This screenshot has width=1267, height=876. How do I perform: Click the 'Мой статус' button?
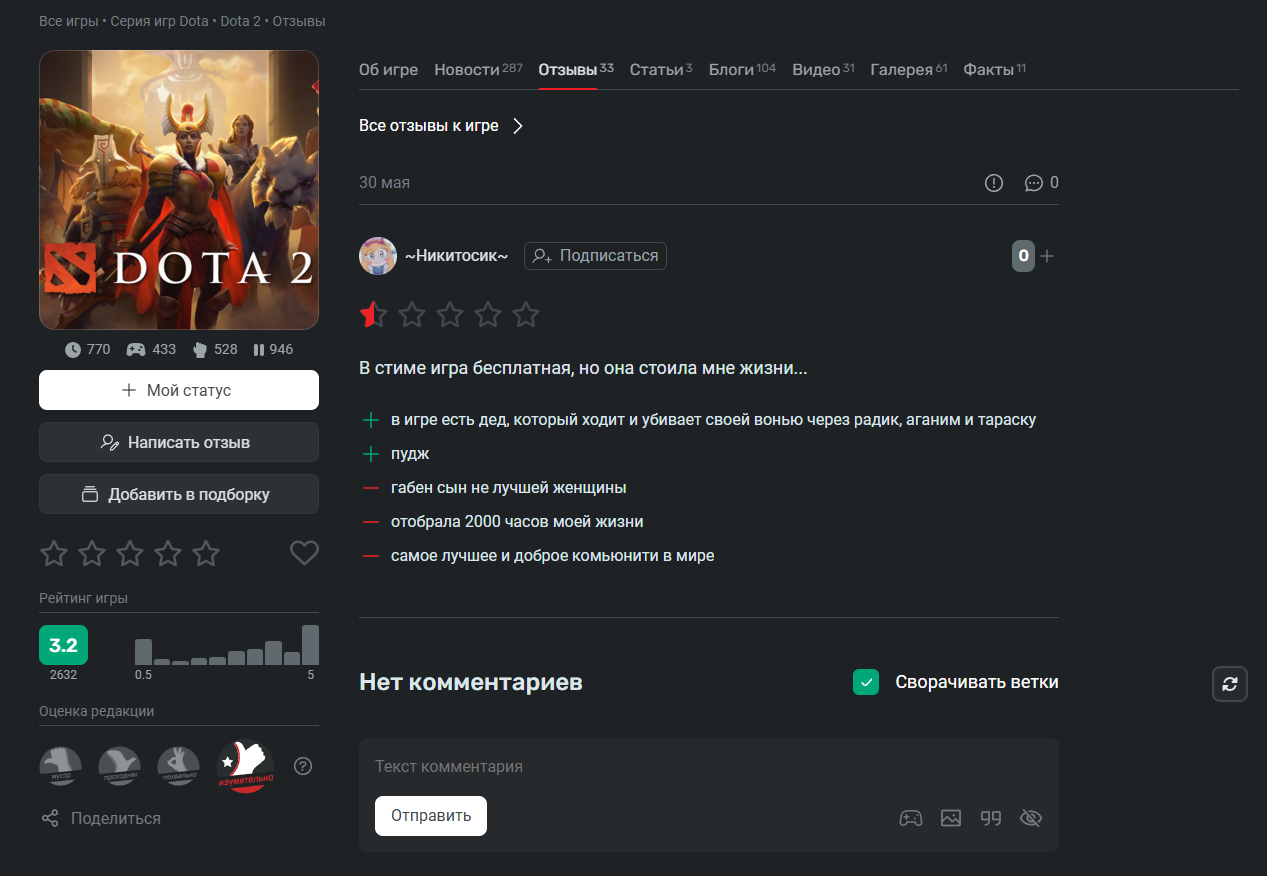pos(179,390)
